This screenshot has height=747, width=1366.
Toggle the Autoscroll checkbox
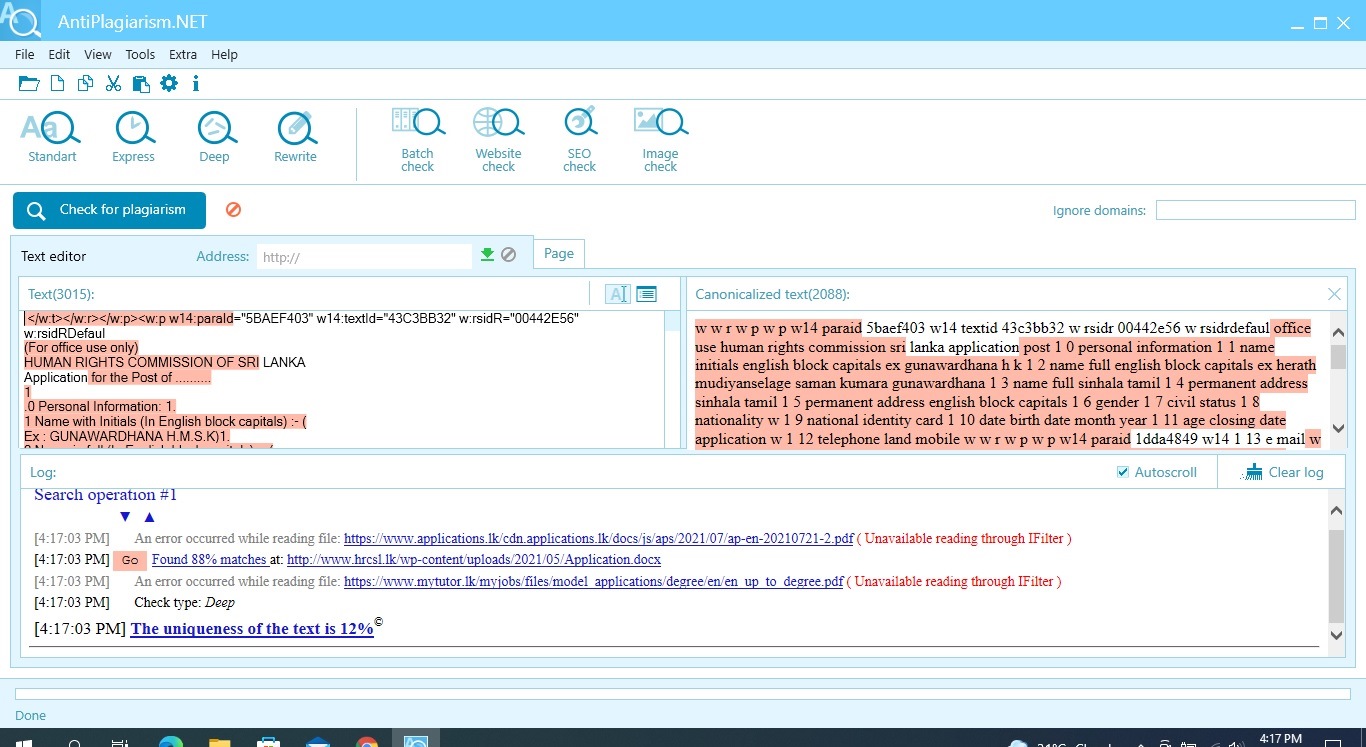[x=1122, y=472]
